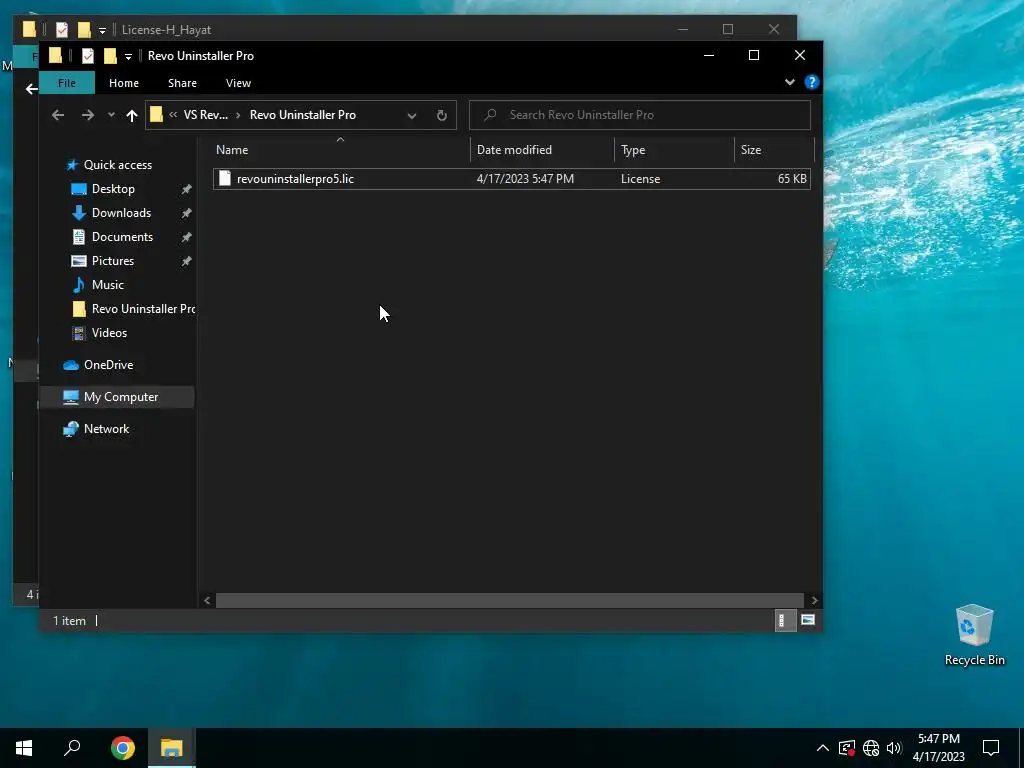Click the pin icon next to Documents
The height and width of the screenshot is (768, 1024).
click(186, 237)
